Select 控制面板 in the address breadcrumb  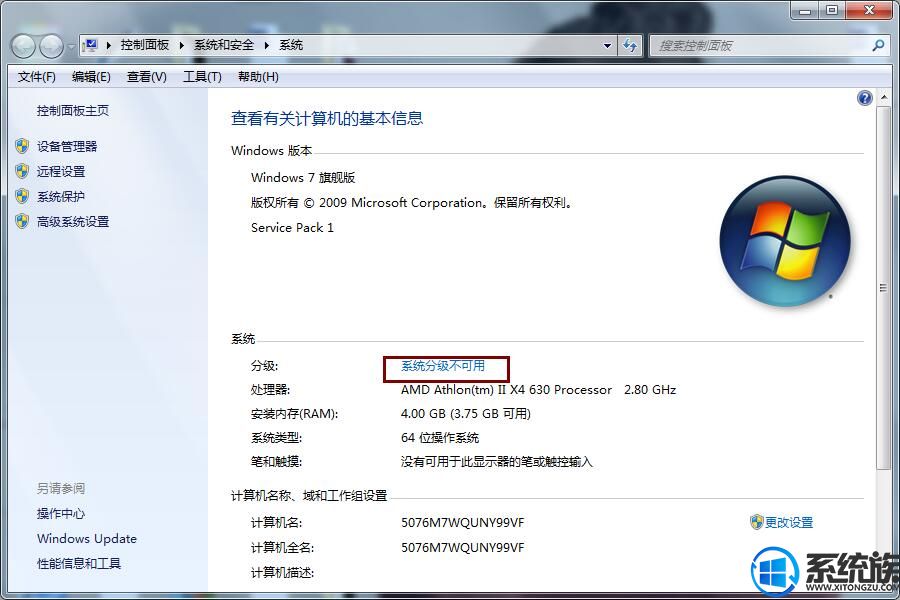click(x=145, y=45)
